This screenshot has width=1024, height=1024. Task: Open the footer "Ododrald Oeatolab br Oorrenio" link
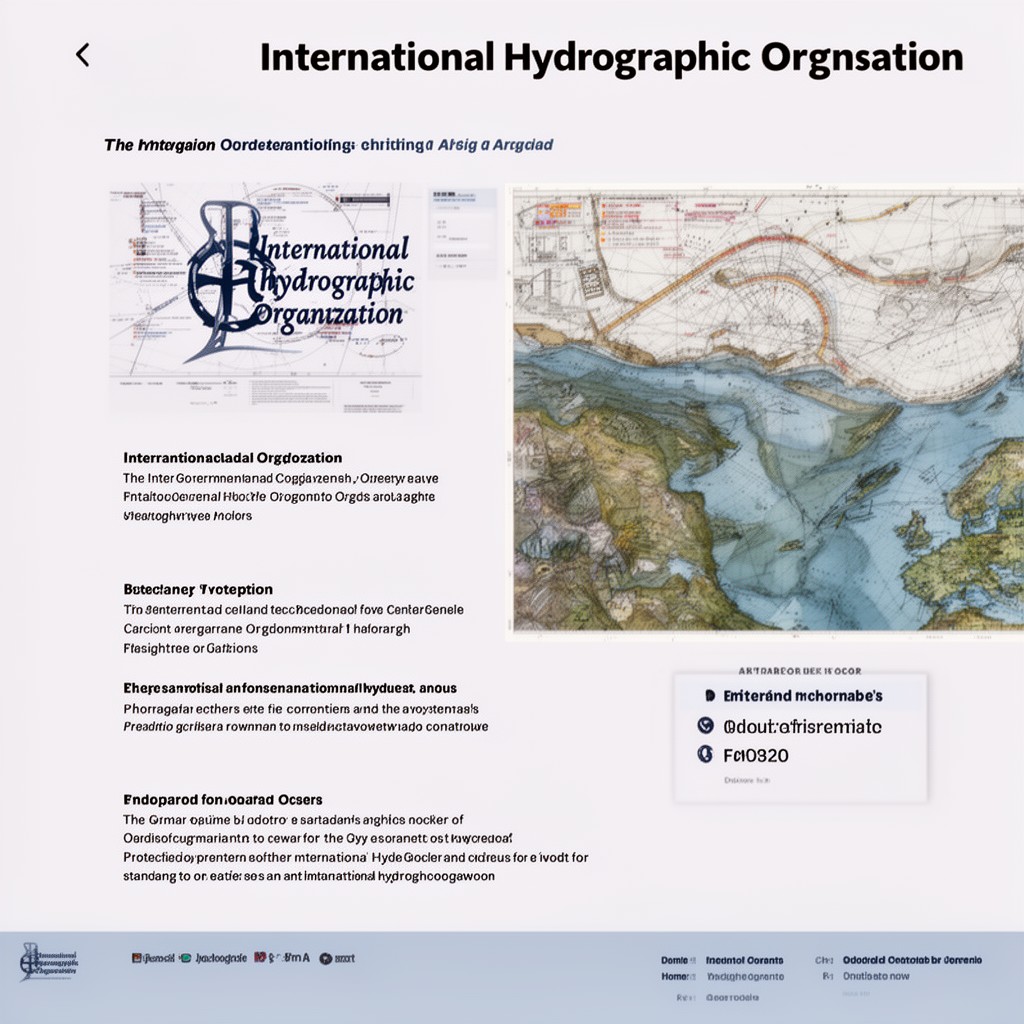click(x=912, y=959)
